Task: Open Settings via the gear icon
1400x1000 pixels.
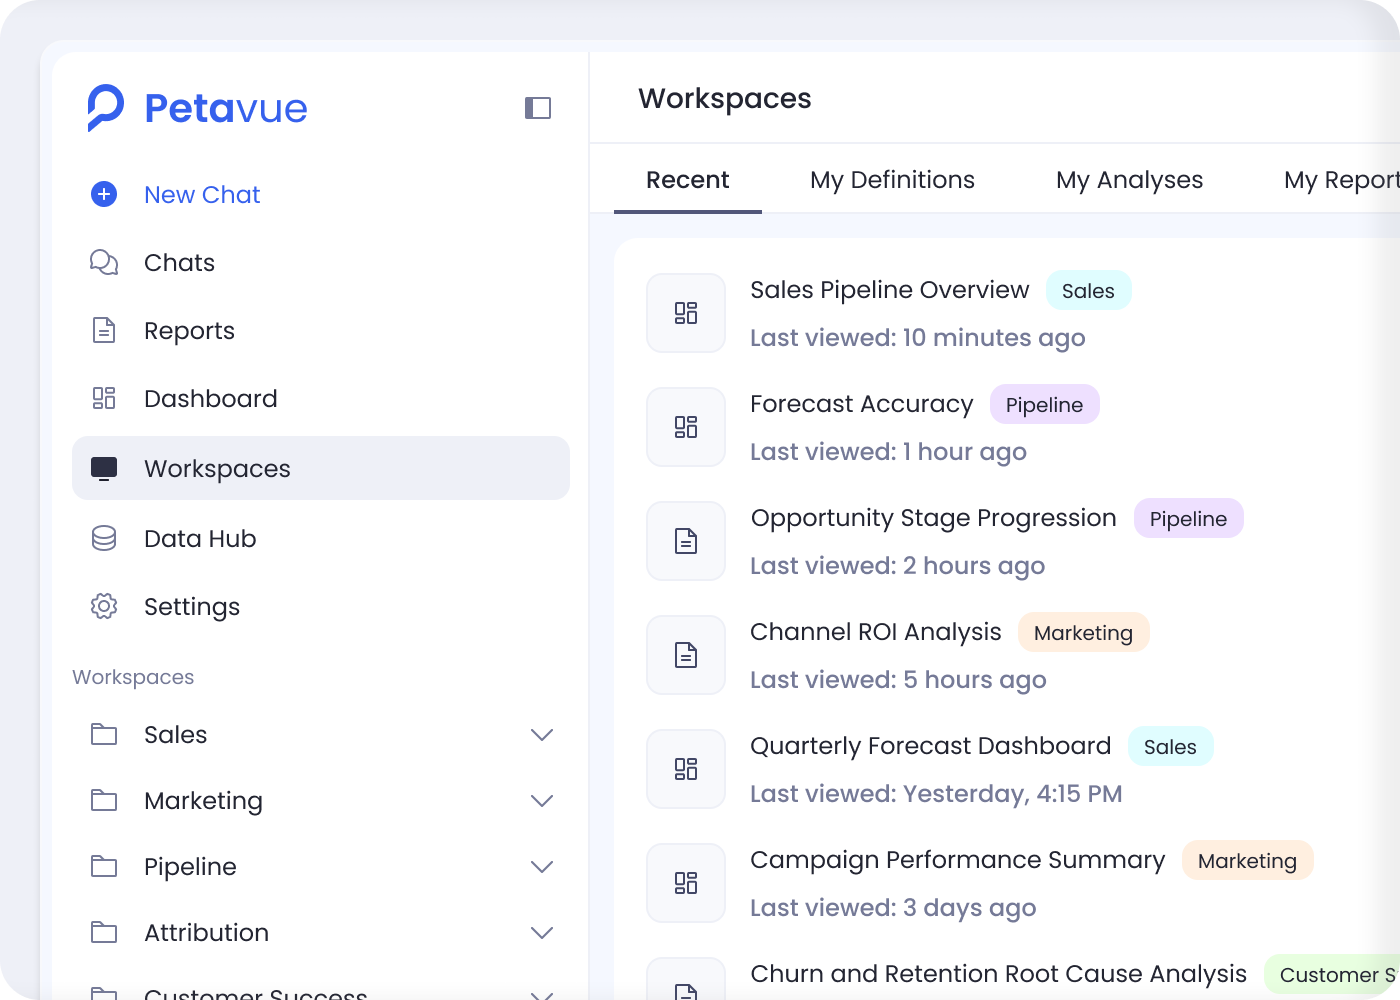Action: (x=104, y=606)
